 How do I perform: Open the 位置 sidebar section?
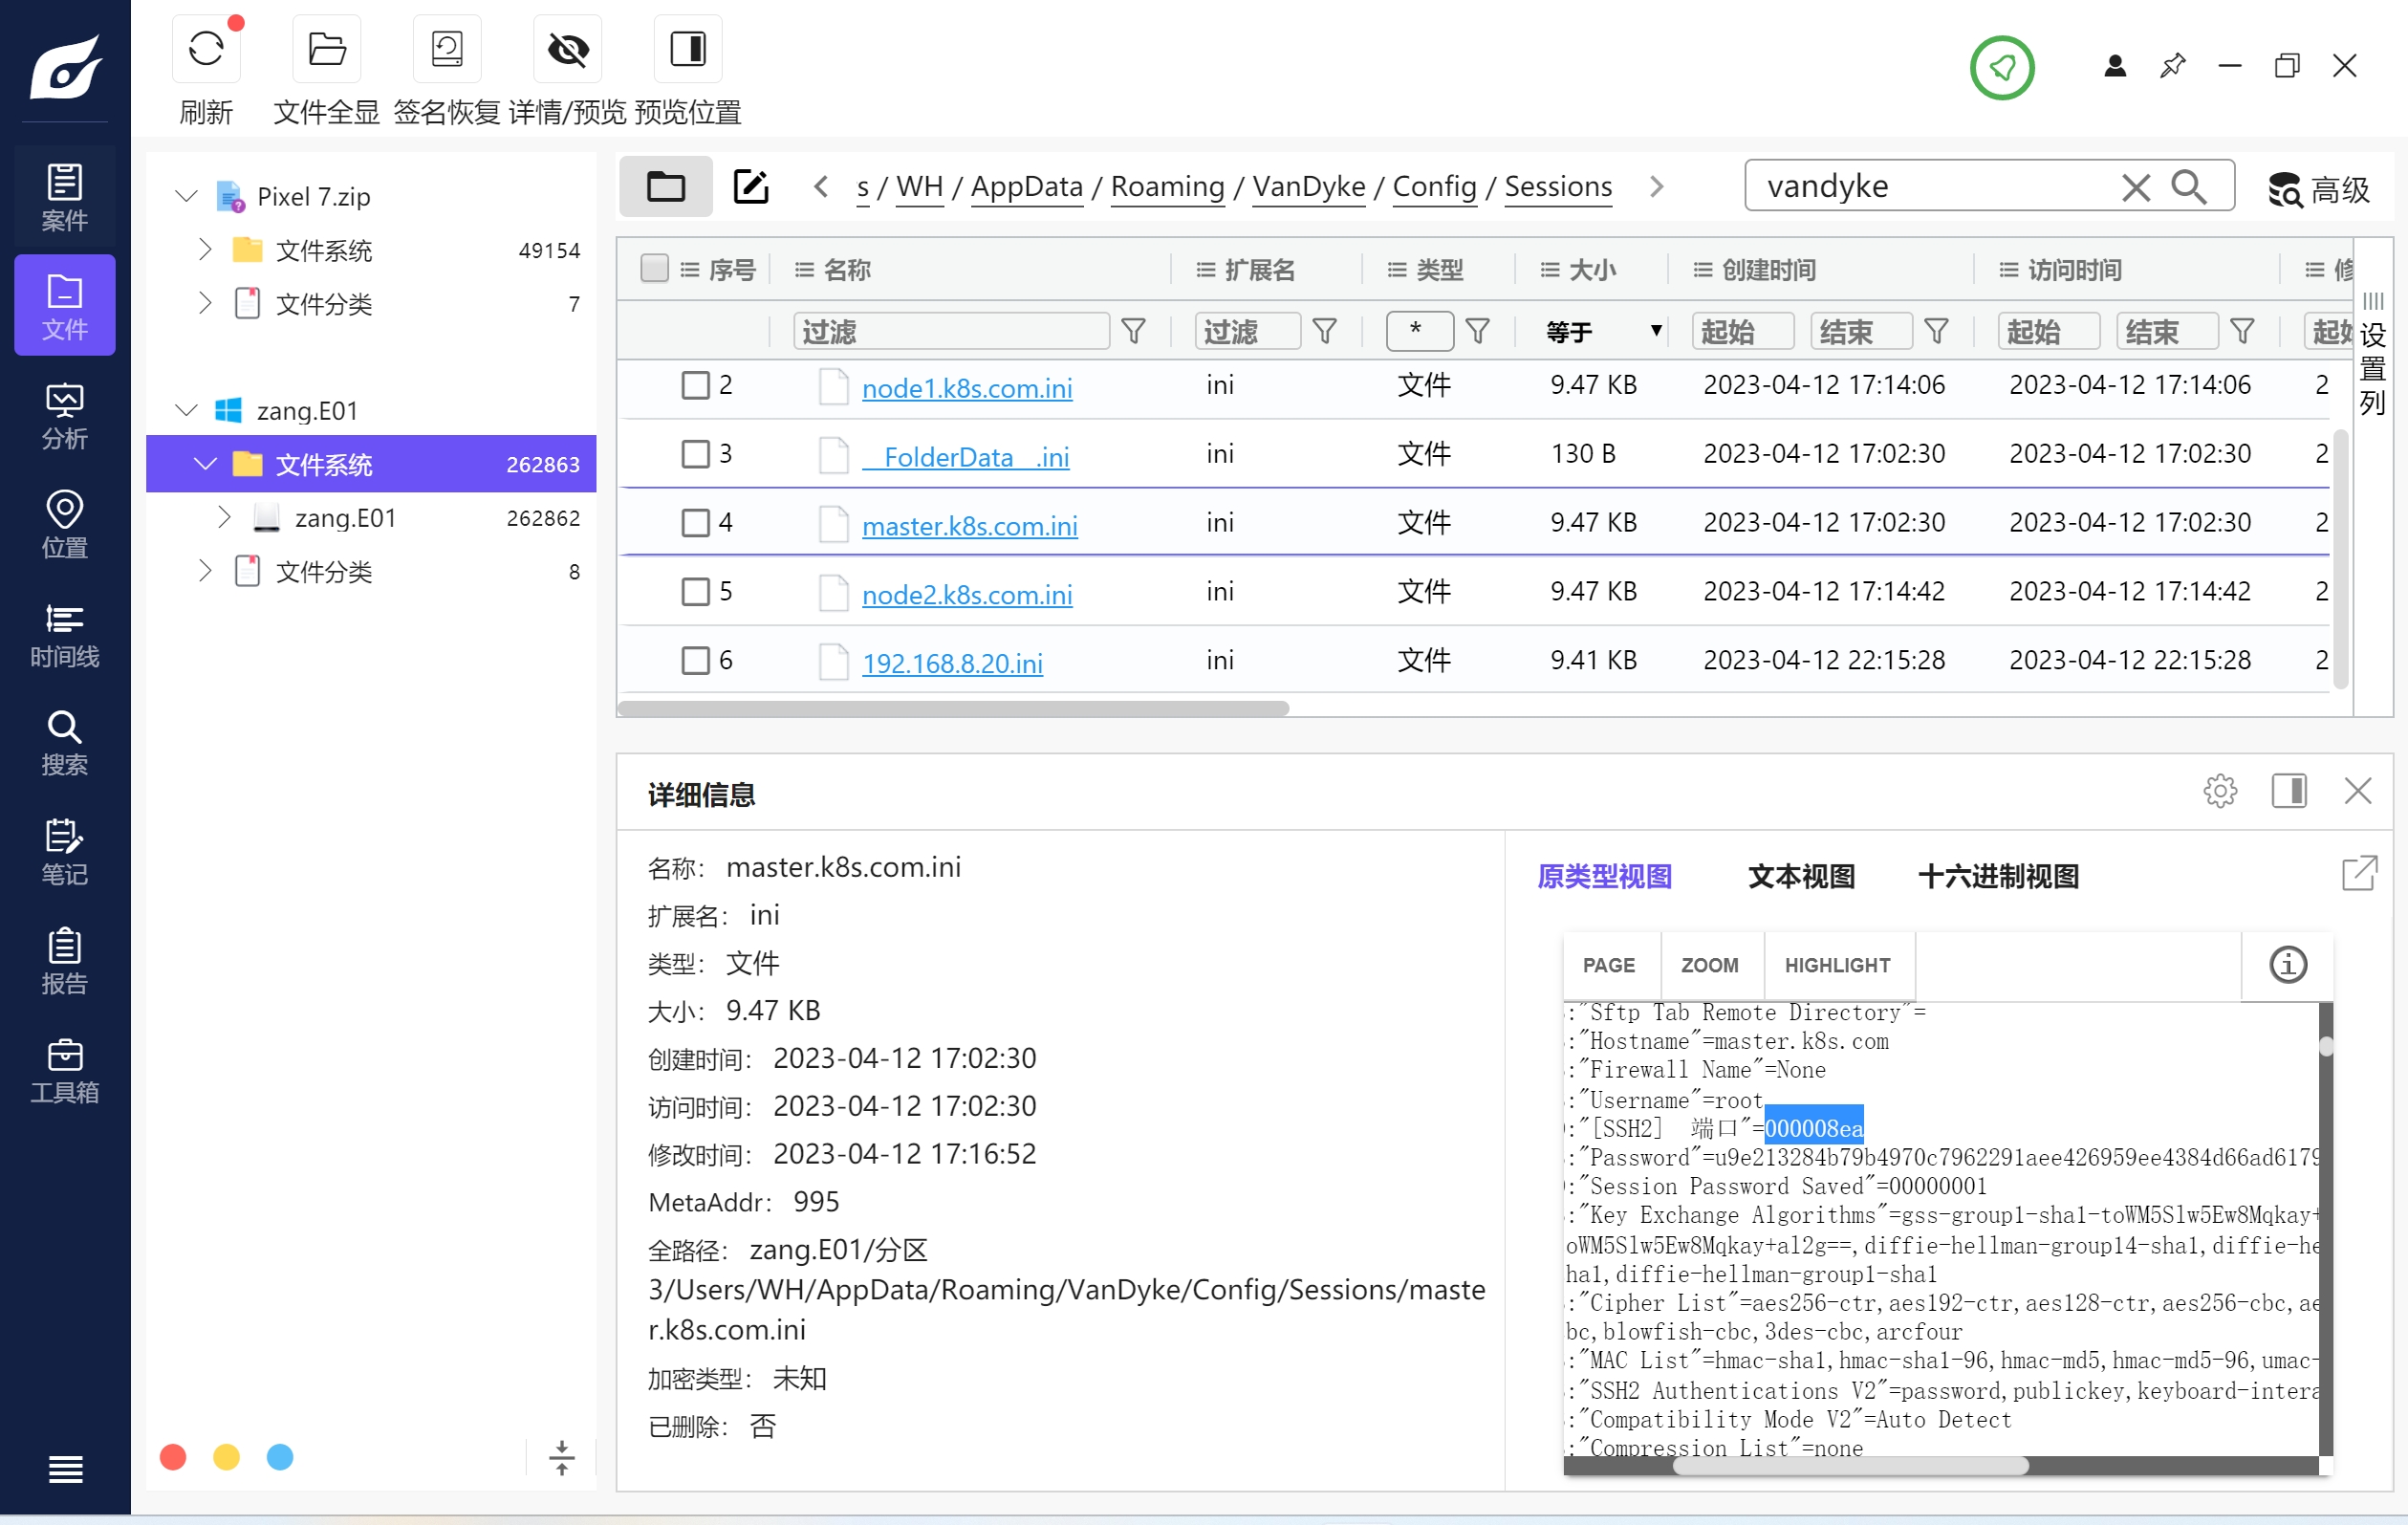pyautogui.click(x=65, y=523)
